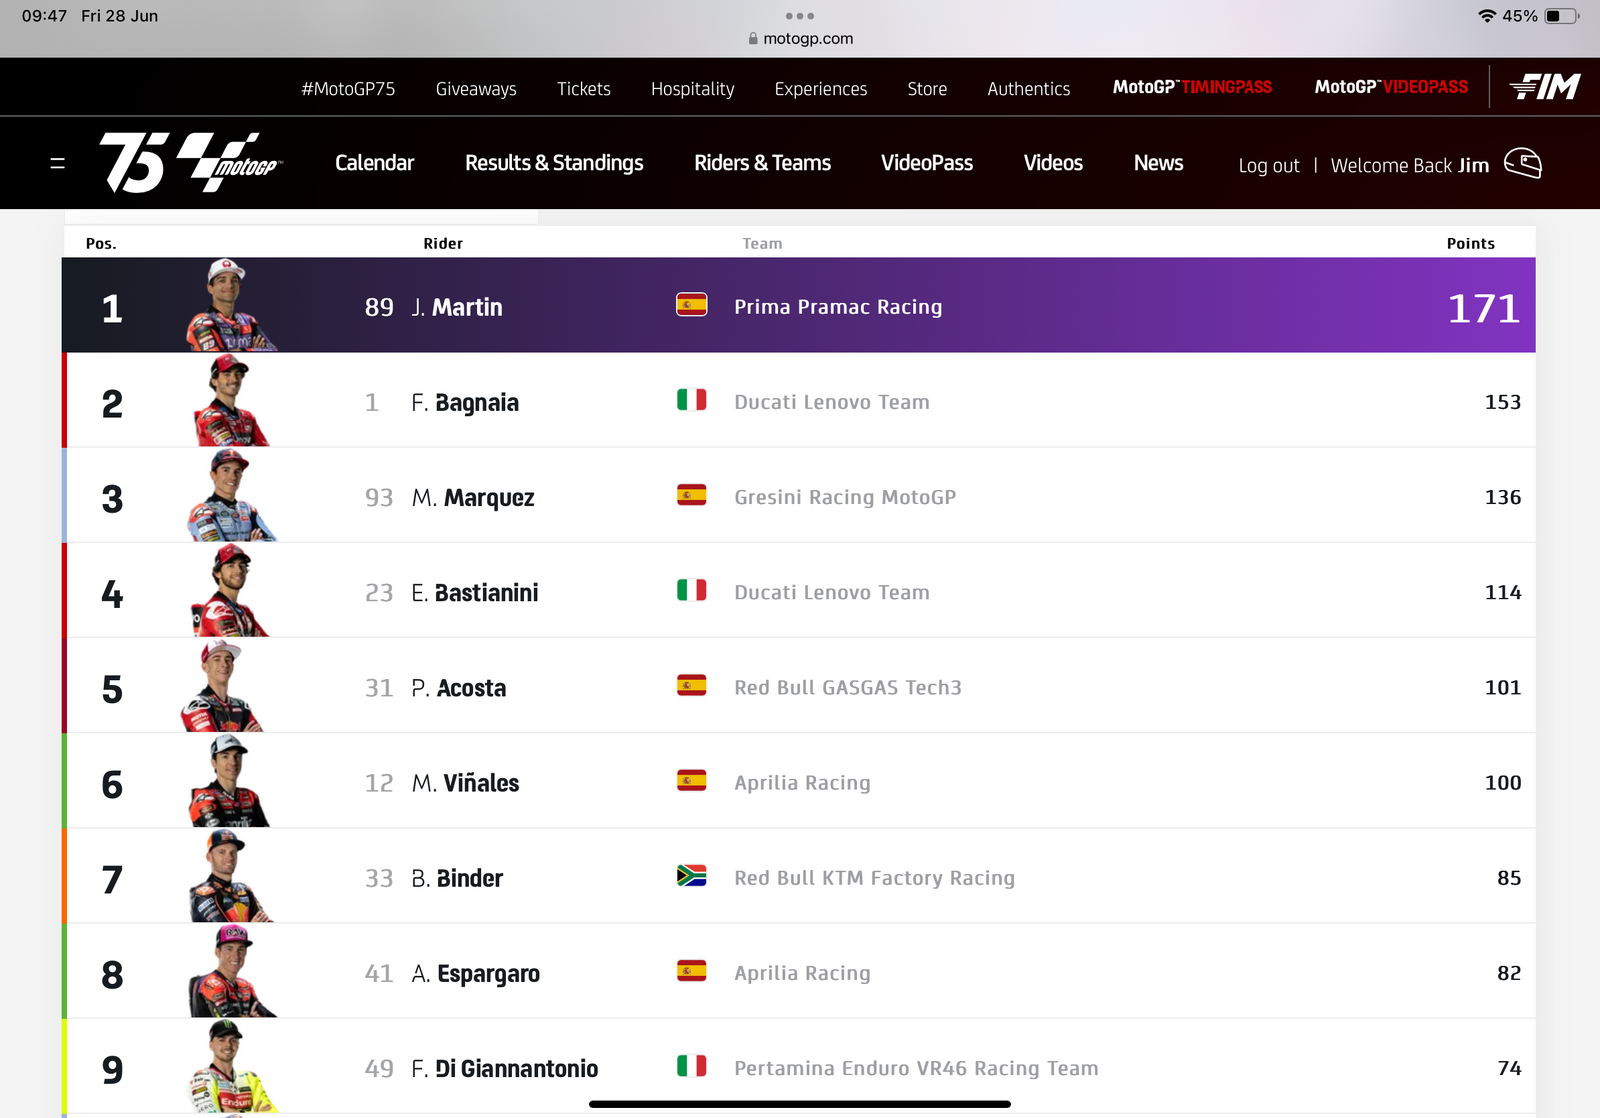Click the South African flag for Binder
The image size is (1600, 1118).
click(692, 876)
